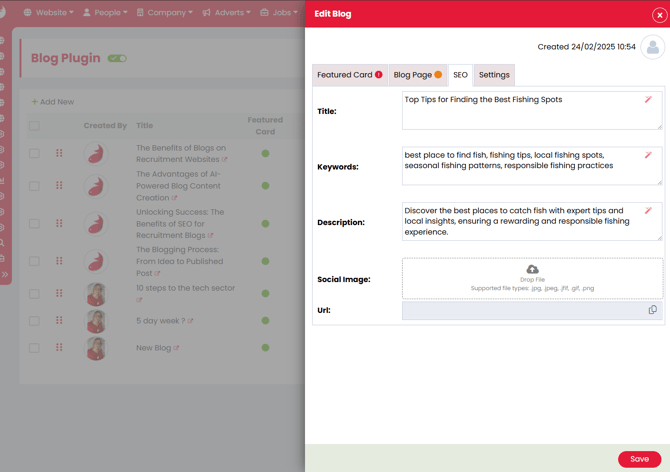Copy the Url using the copy icon

652,310
